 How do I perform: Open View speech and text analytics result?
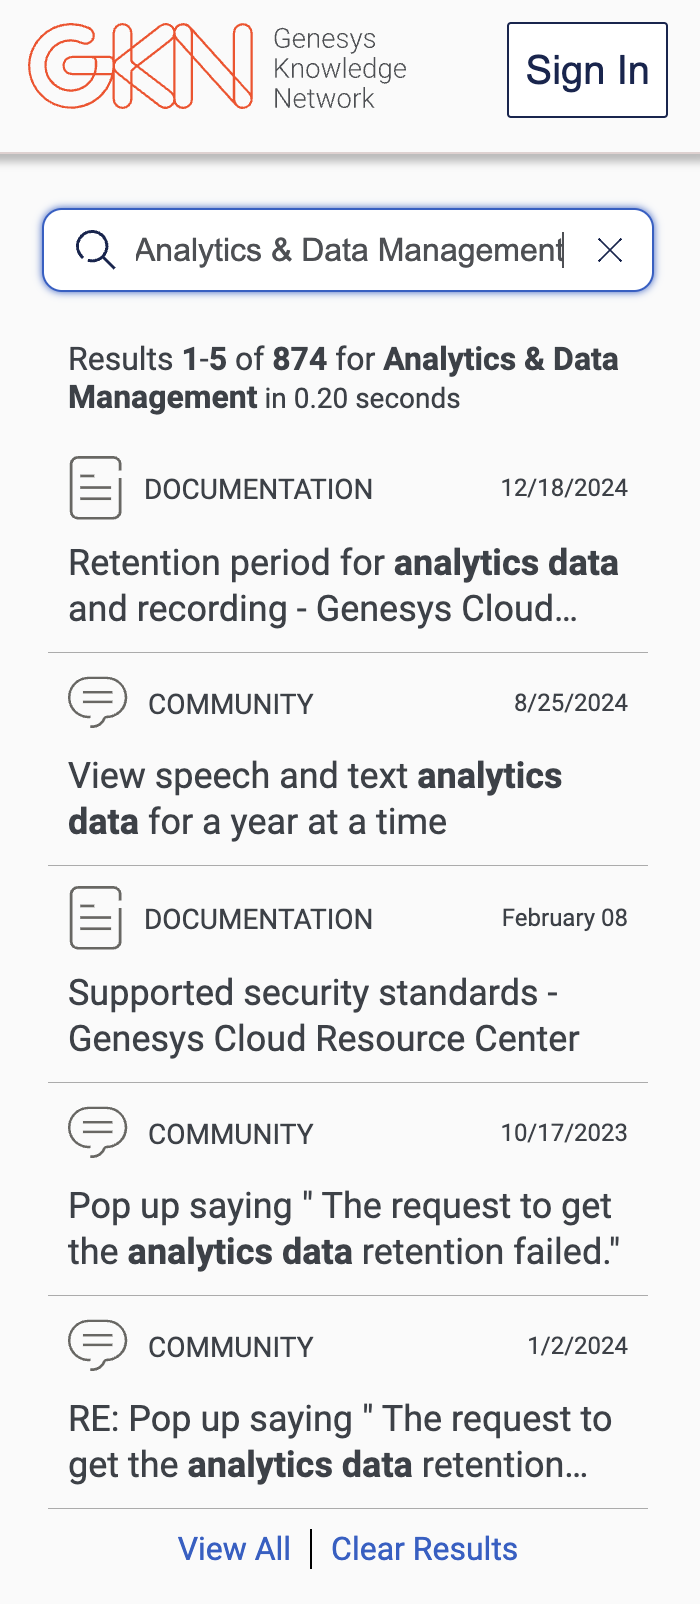coord(315,799)
